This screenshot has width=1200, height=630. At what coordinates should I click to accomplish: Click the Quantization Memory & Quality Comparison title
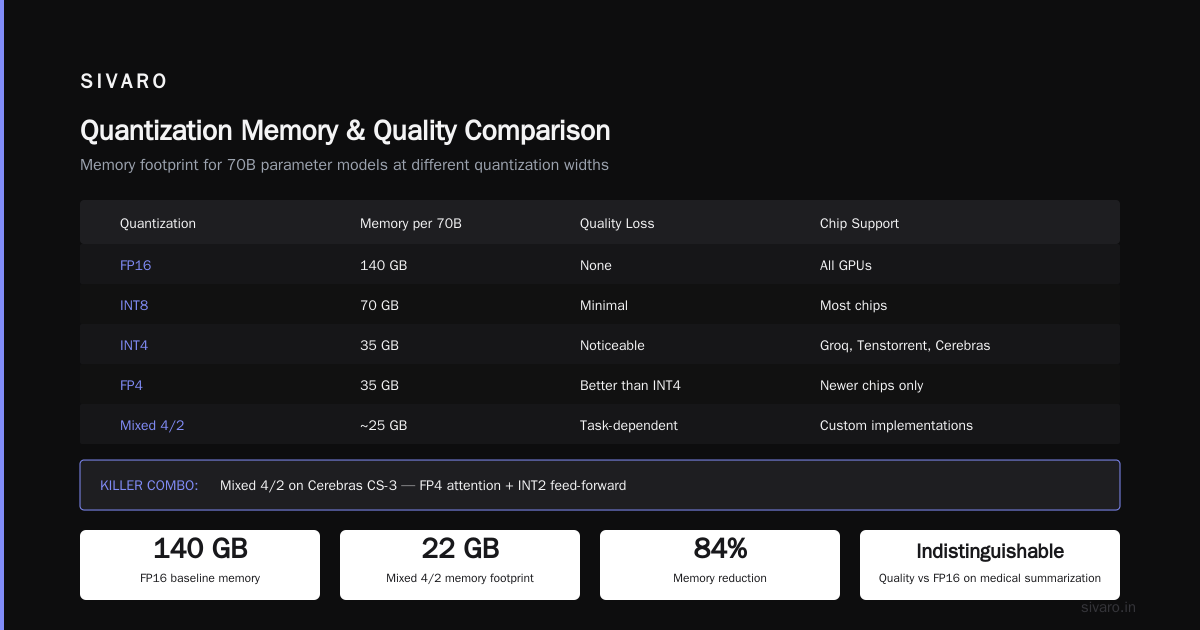[345, 131]
